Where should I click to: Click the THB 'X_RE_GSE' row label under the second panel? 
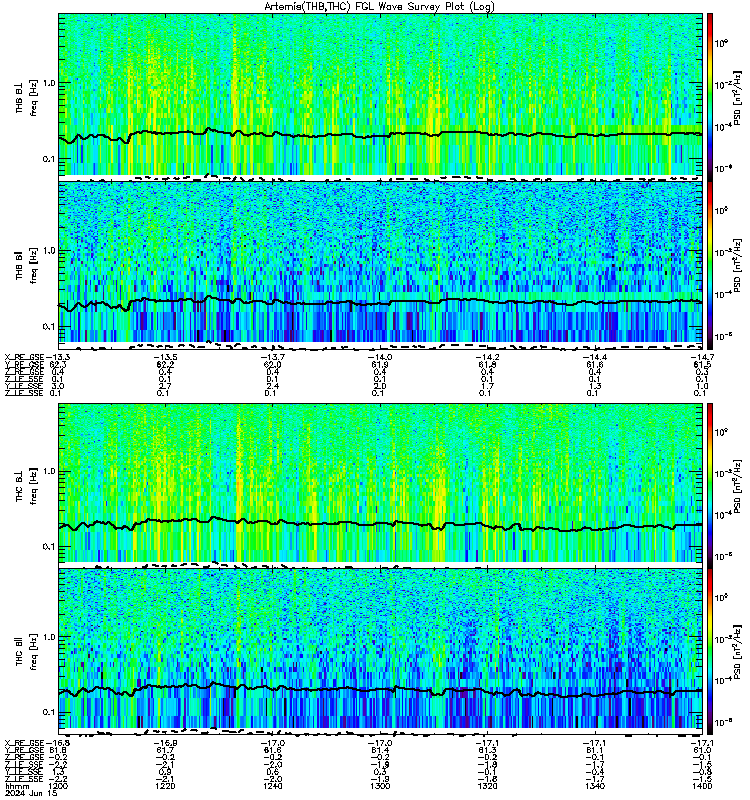24,358
